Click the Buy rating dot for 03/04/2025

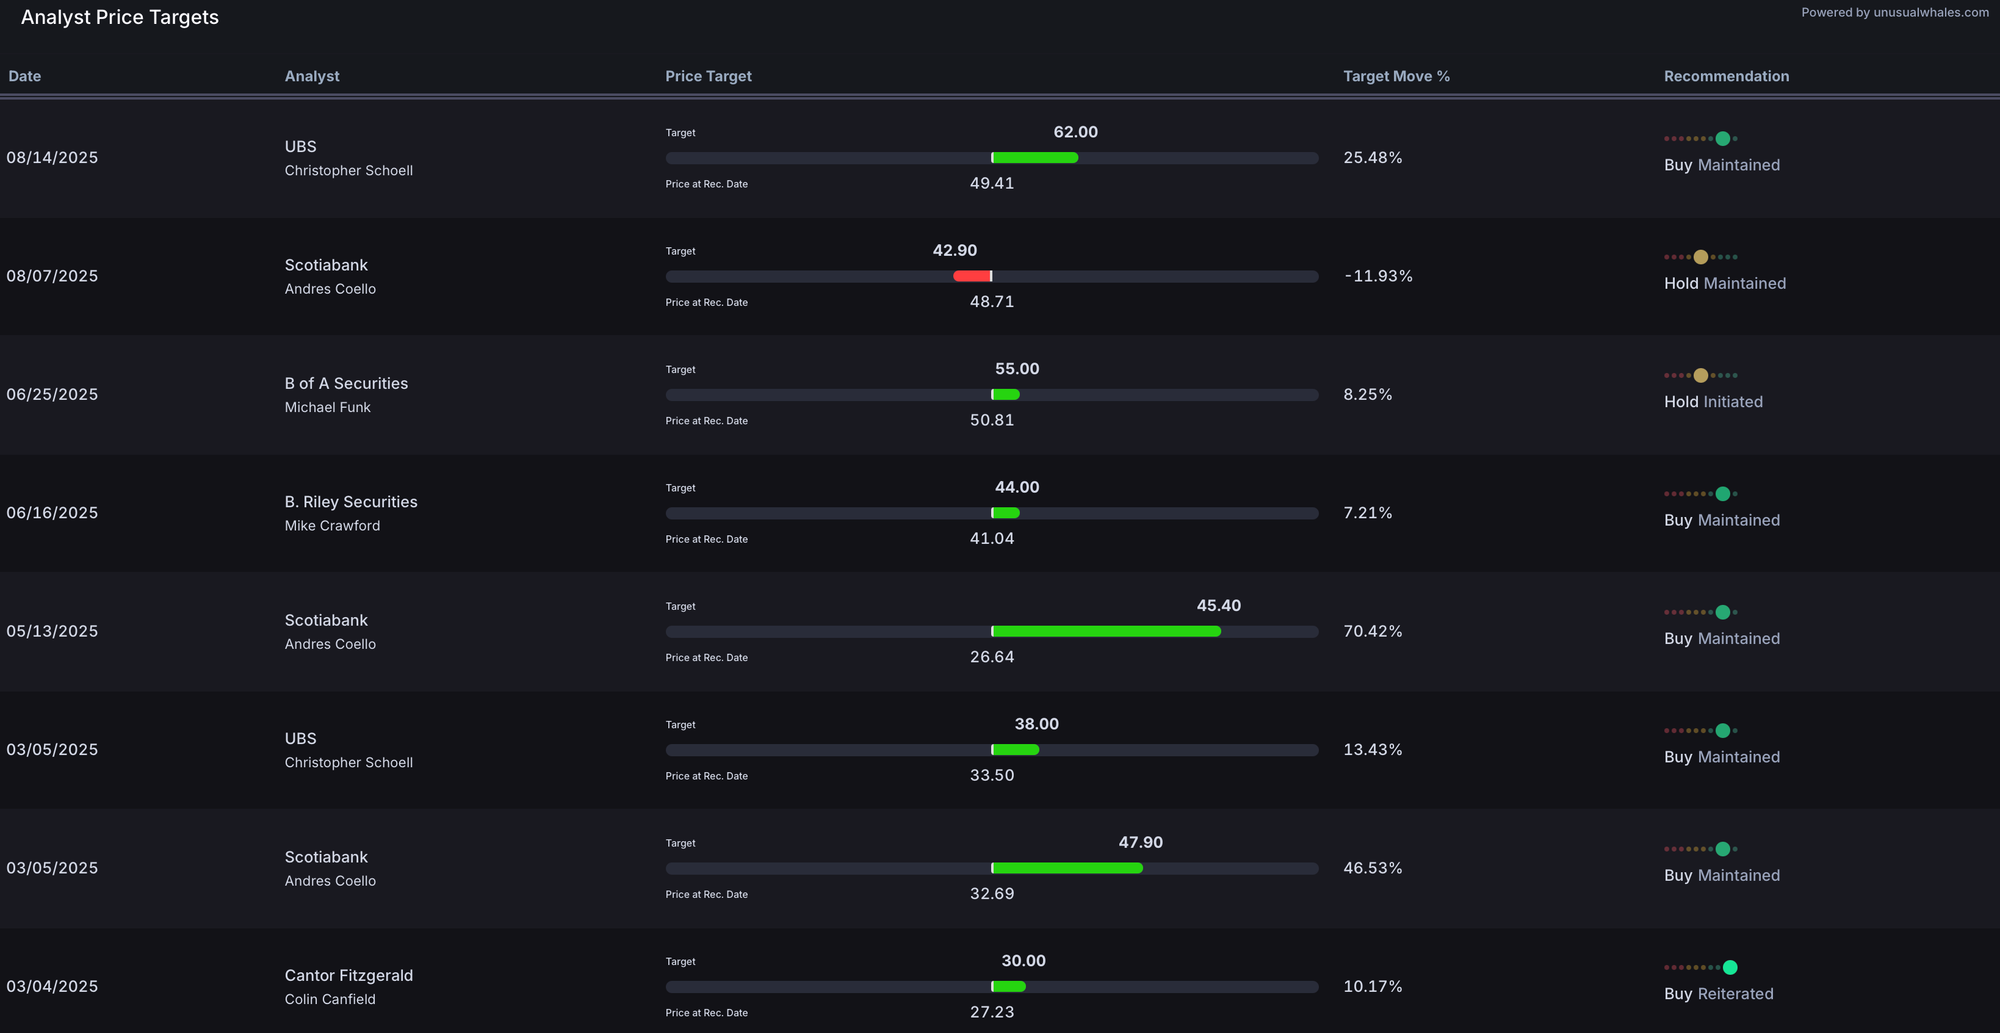pos(1730,967)
